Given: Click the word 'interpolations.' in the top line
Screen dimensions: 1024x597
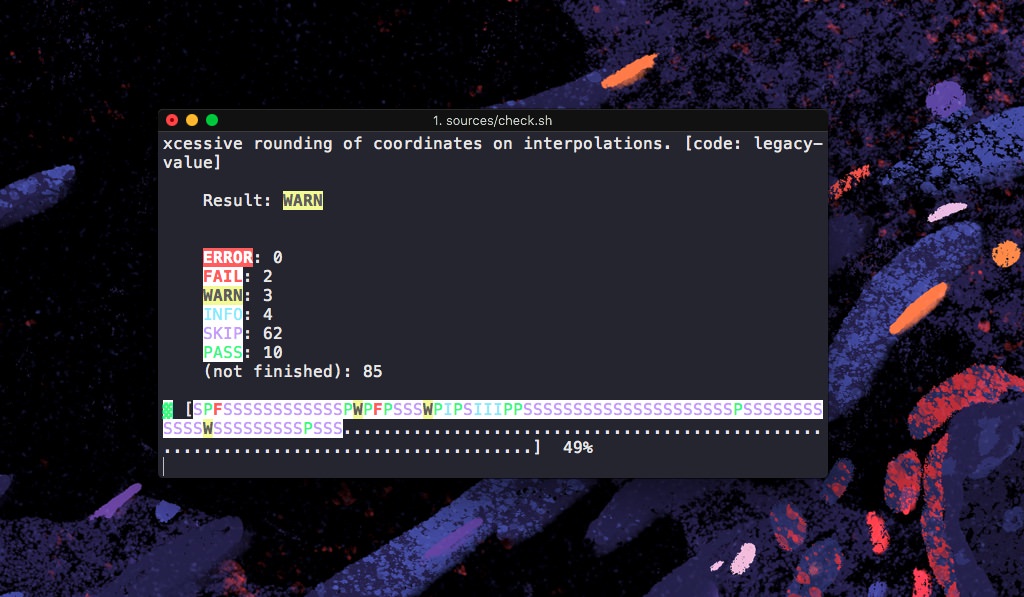Looking at the screenshot, I should pos(596,144).
